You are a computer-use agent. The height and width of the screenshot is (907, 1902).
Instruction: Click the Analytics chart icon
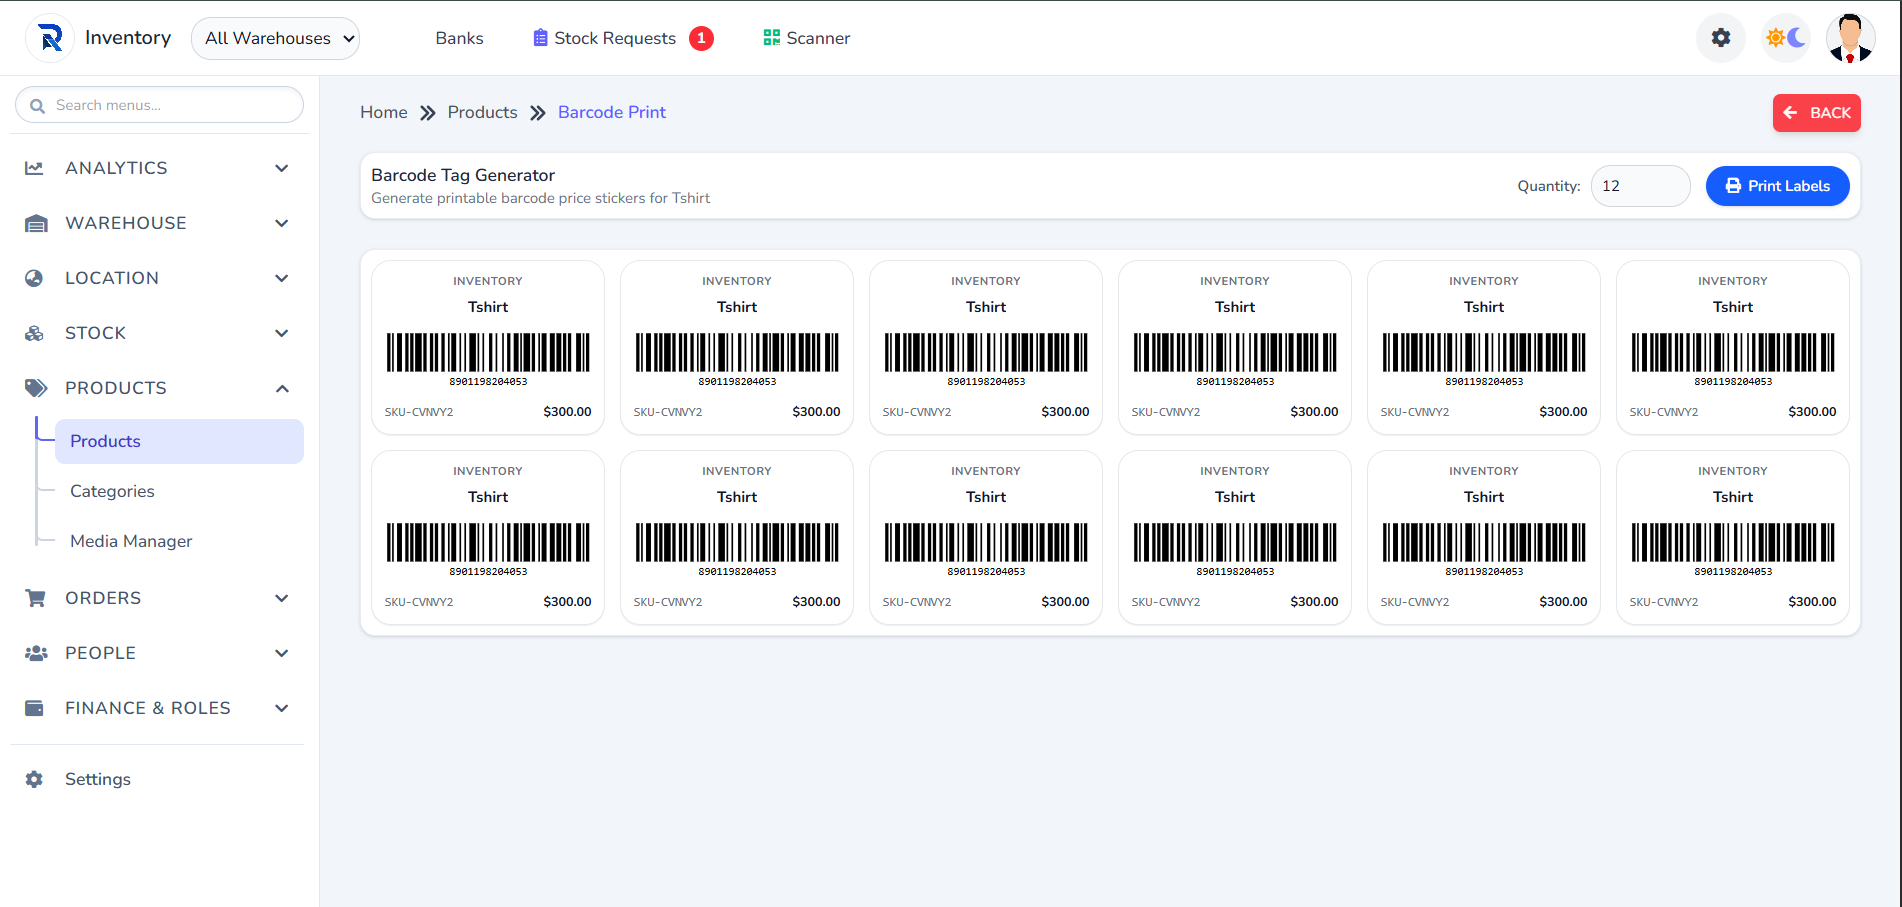[34, 168]
